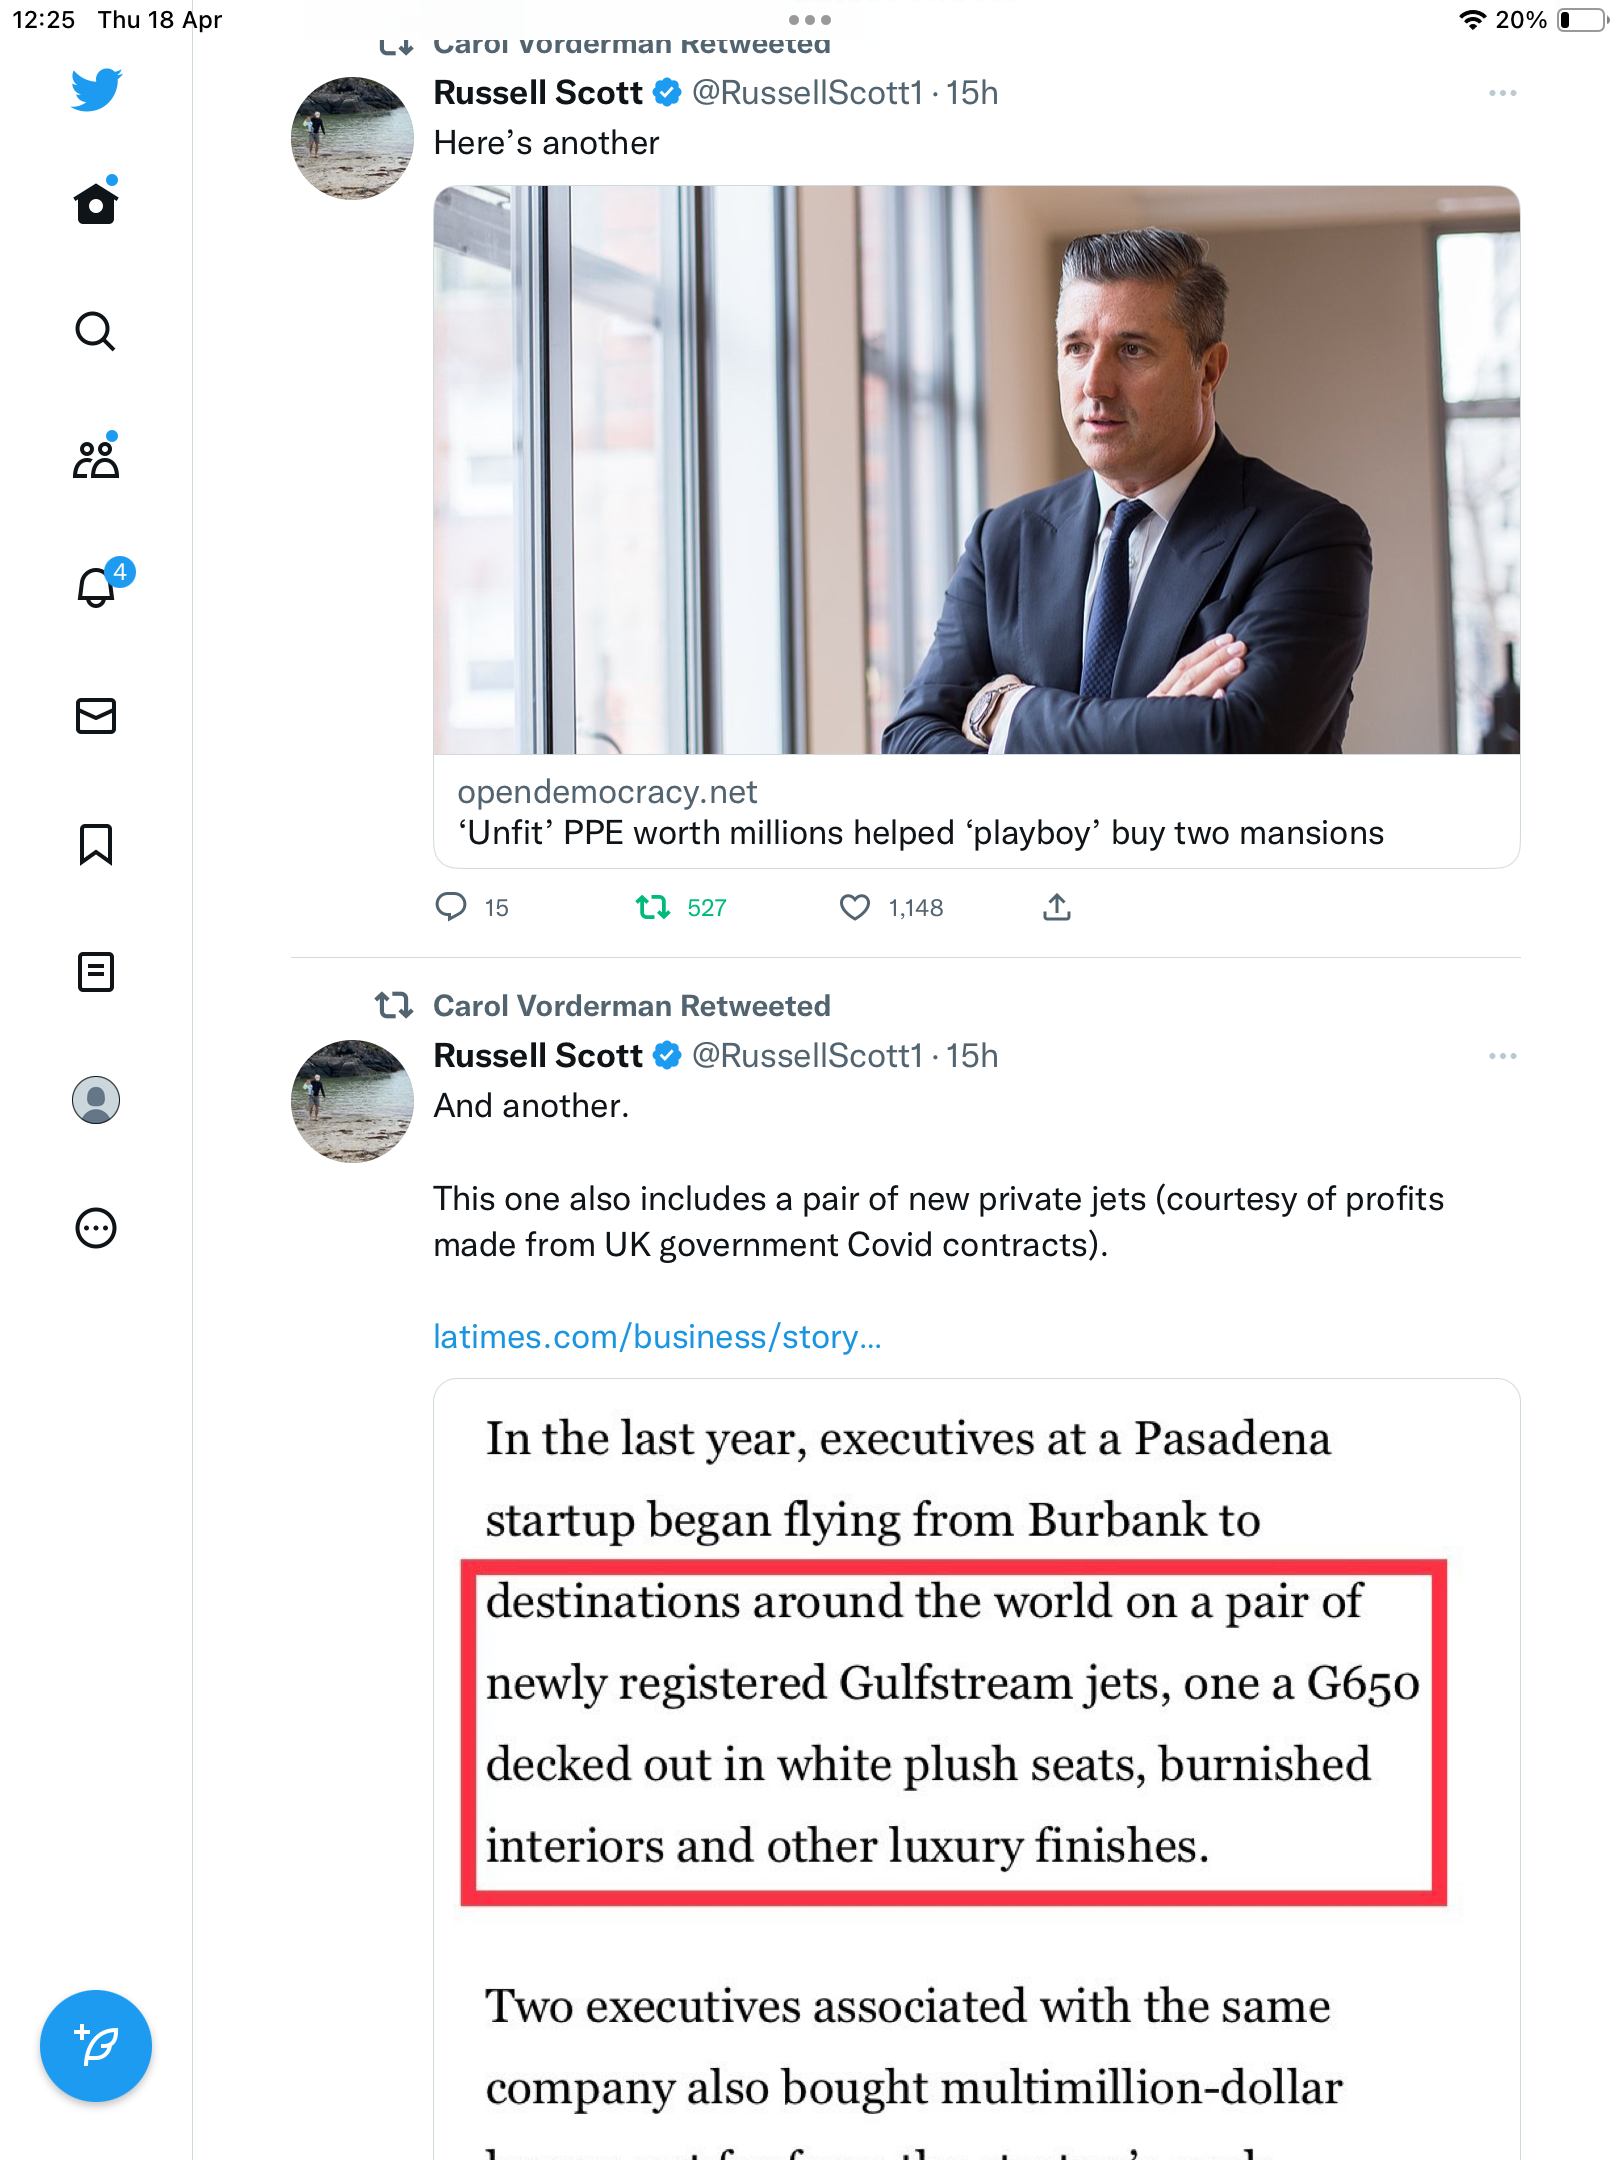Open the More circle menu in sidebar

click(x=96, y=1228)
